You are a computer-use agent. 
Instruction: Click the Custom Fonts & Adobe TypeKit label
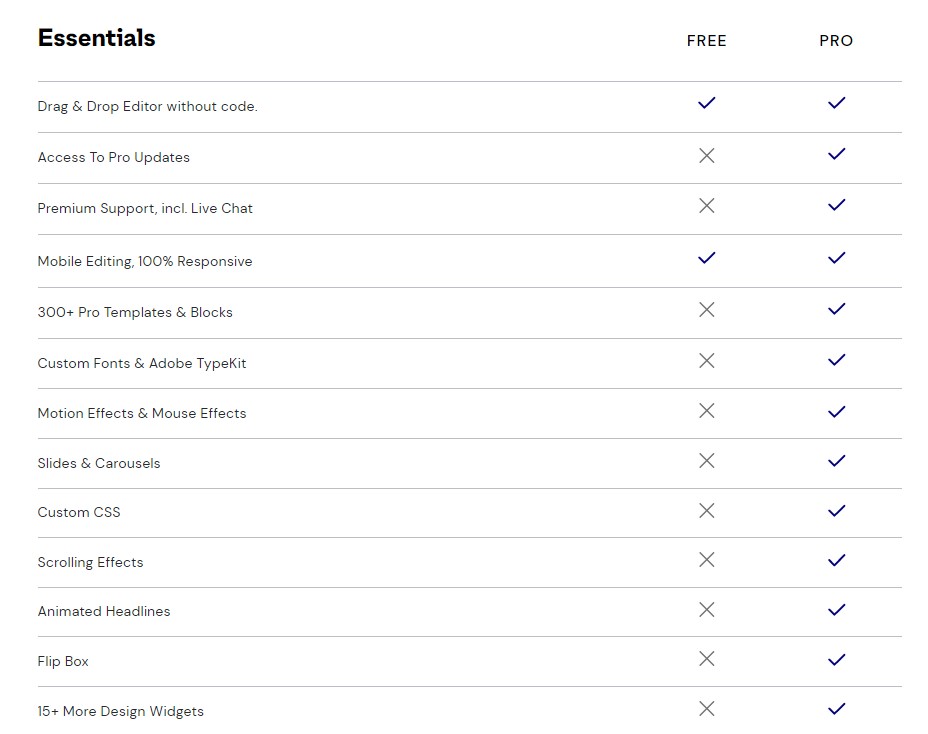coord(142,363)
